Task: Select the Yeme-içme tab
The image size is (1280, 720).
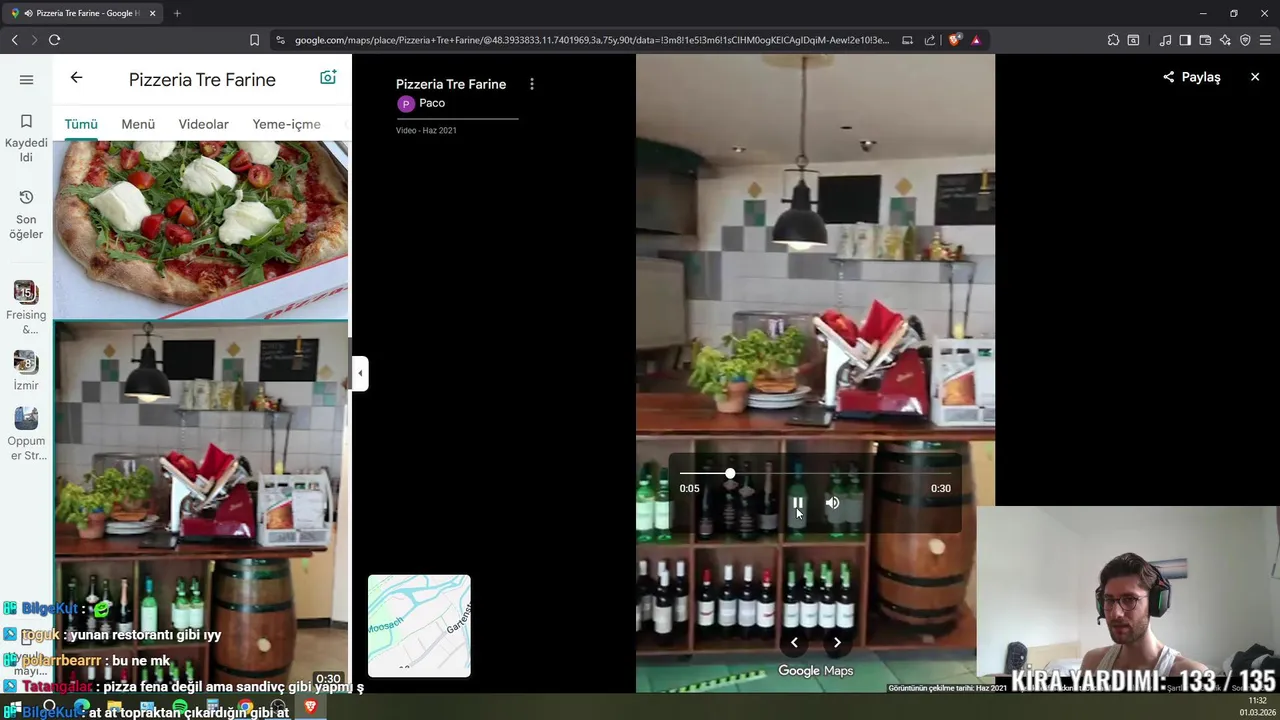Action: point(287,124)
